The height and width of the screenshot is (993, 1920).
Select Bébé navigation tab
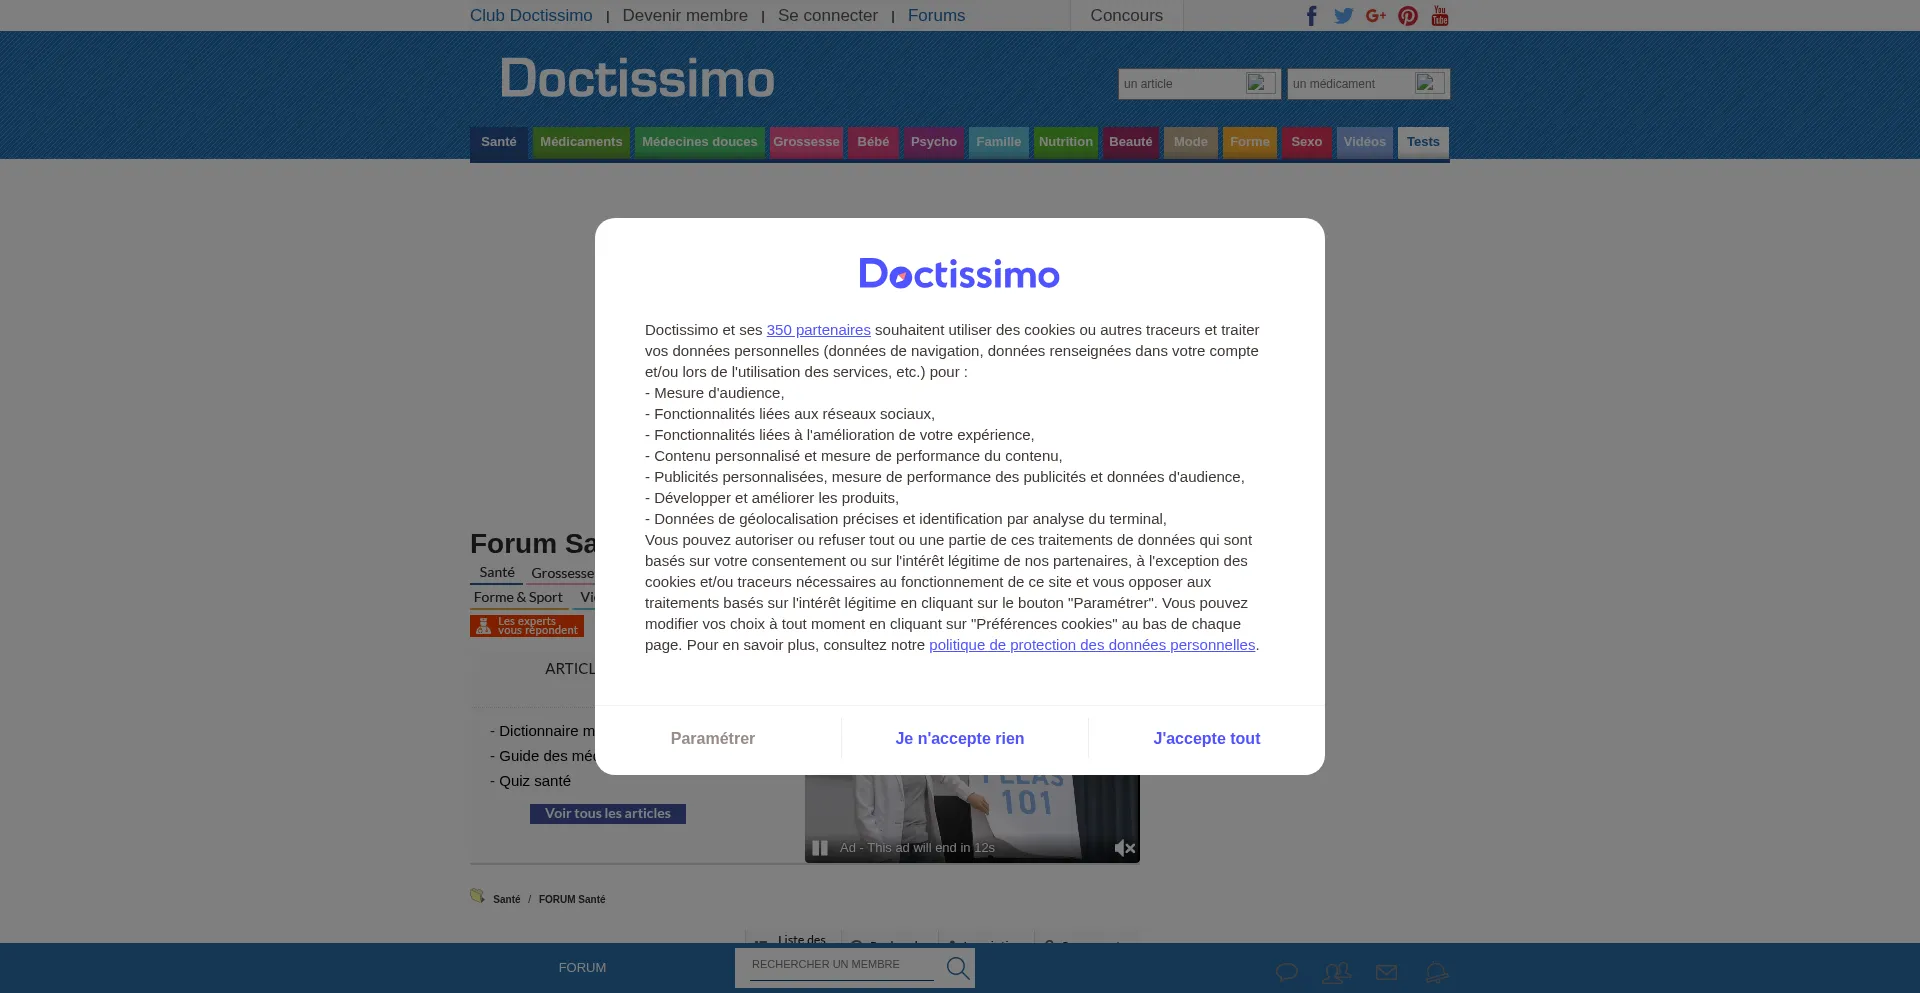(873, 142)
